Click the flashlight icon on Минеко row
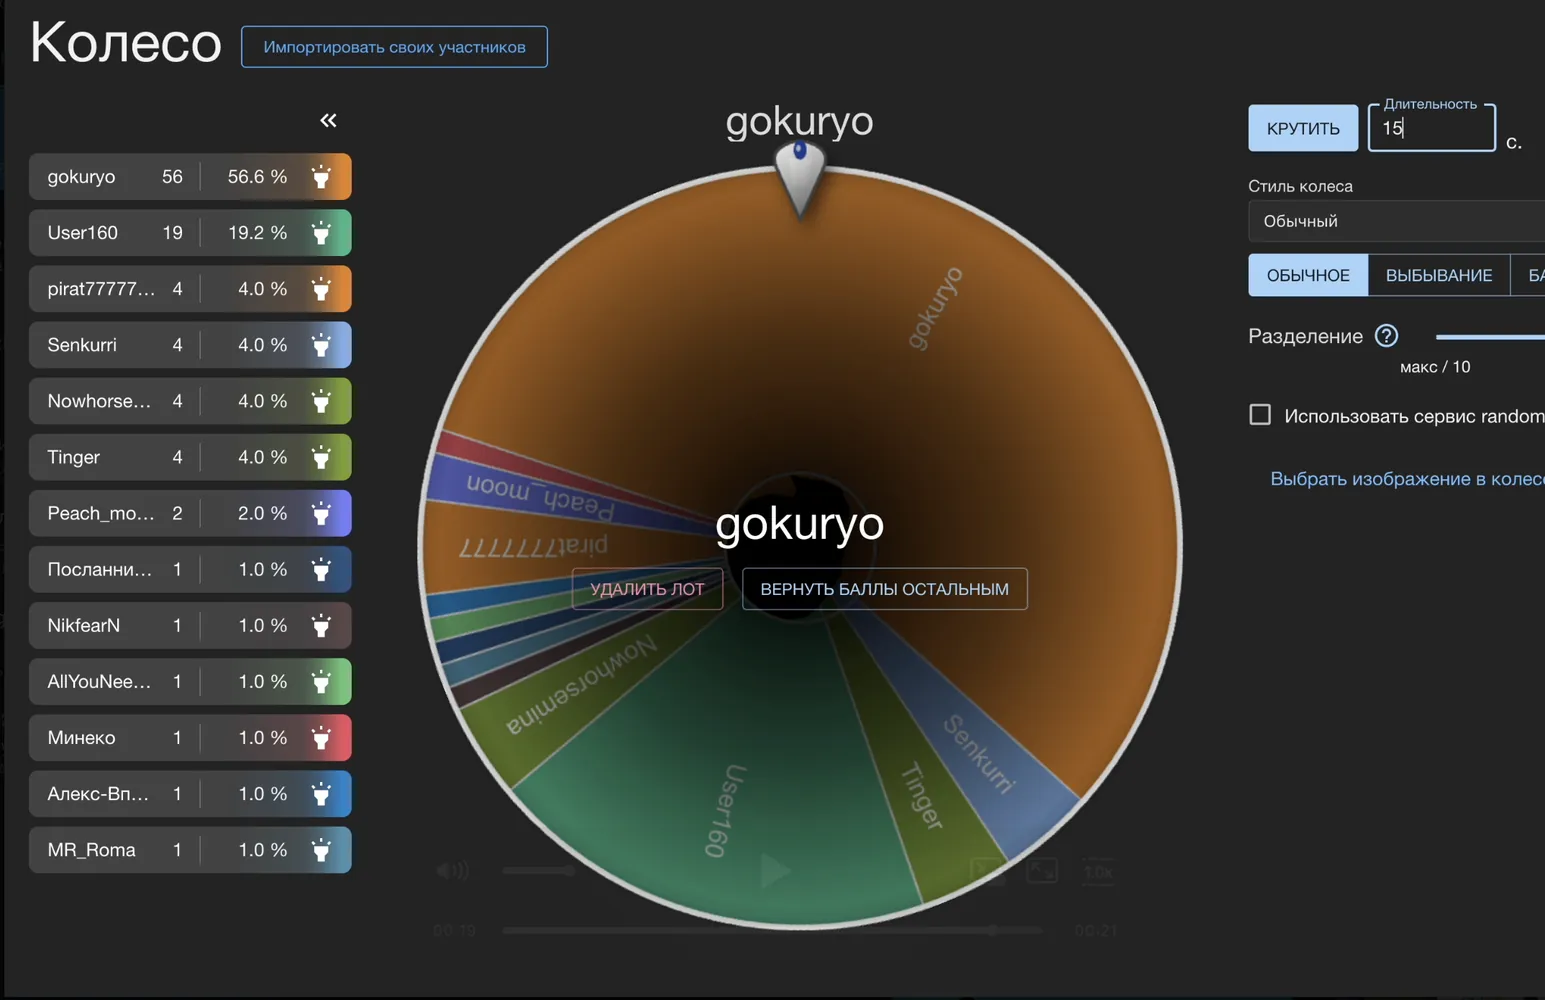The image size is (1545, 1000). tap(321, 737)
